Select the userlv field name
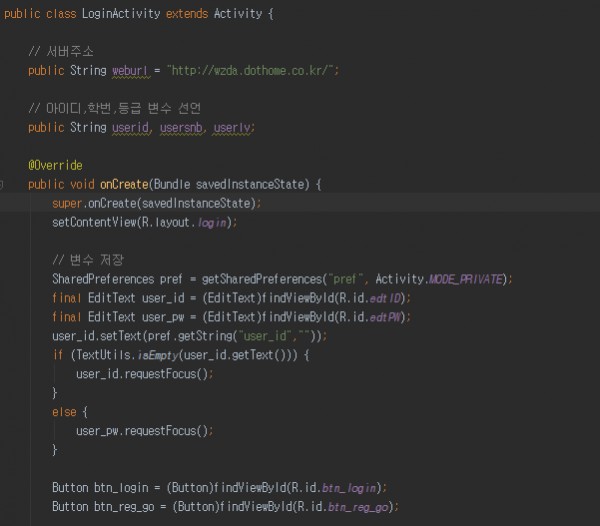Image resolution: width=600 pixels, height=526 pixels. [x=232, y=127]
